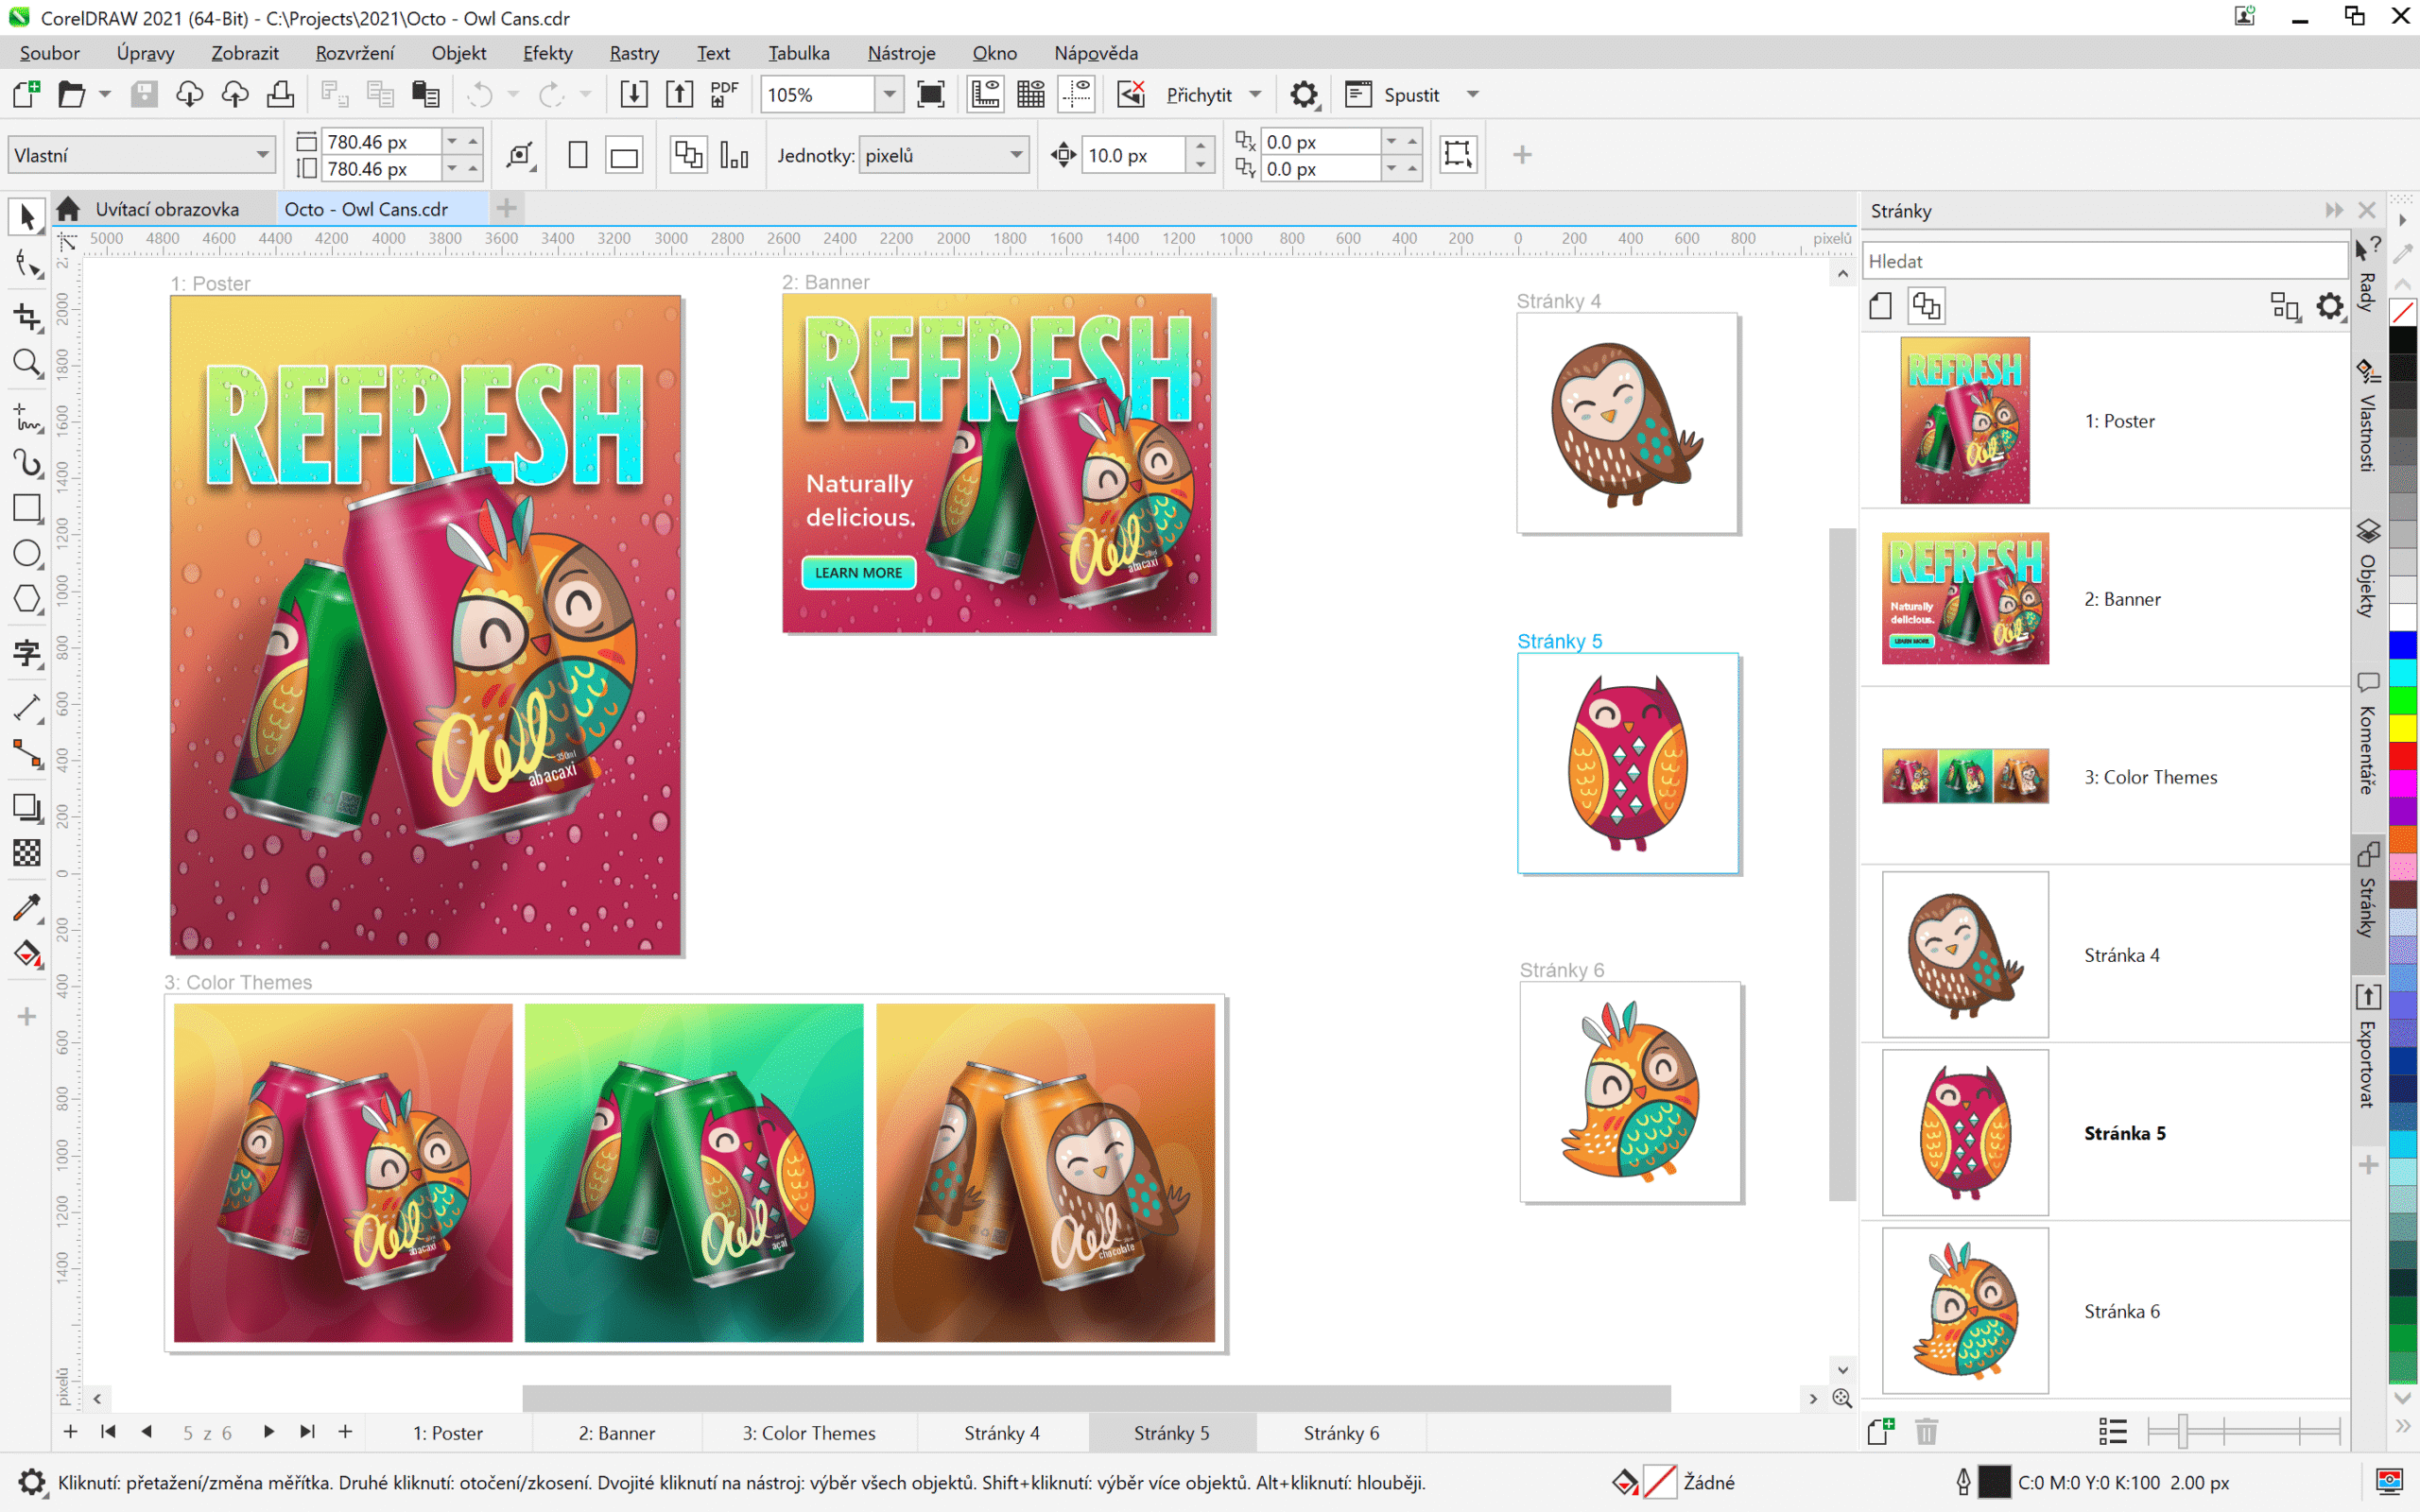The width and height of the screenshot is (2420, 1512).
Task: Open the Options gear in the toolbar
Action: pyautogui.click(x=1303, y=93)
